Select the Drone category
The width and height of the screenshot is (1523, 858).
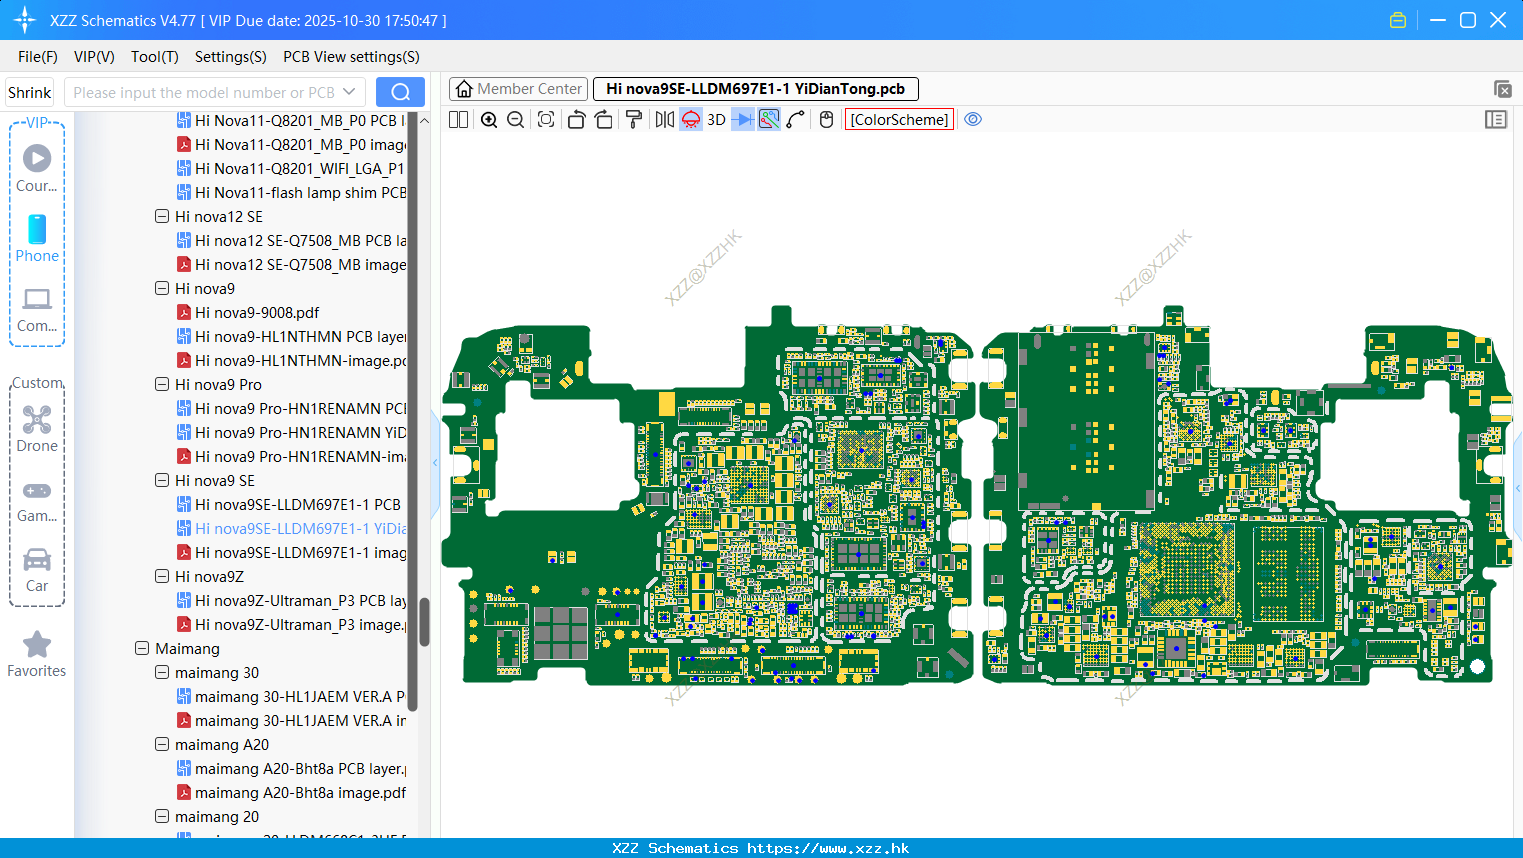pyautogui.click(x=37, y=428)
